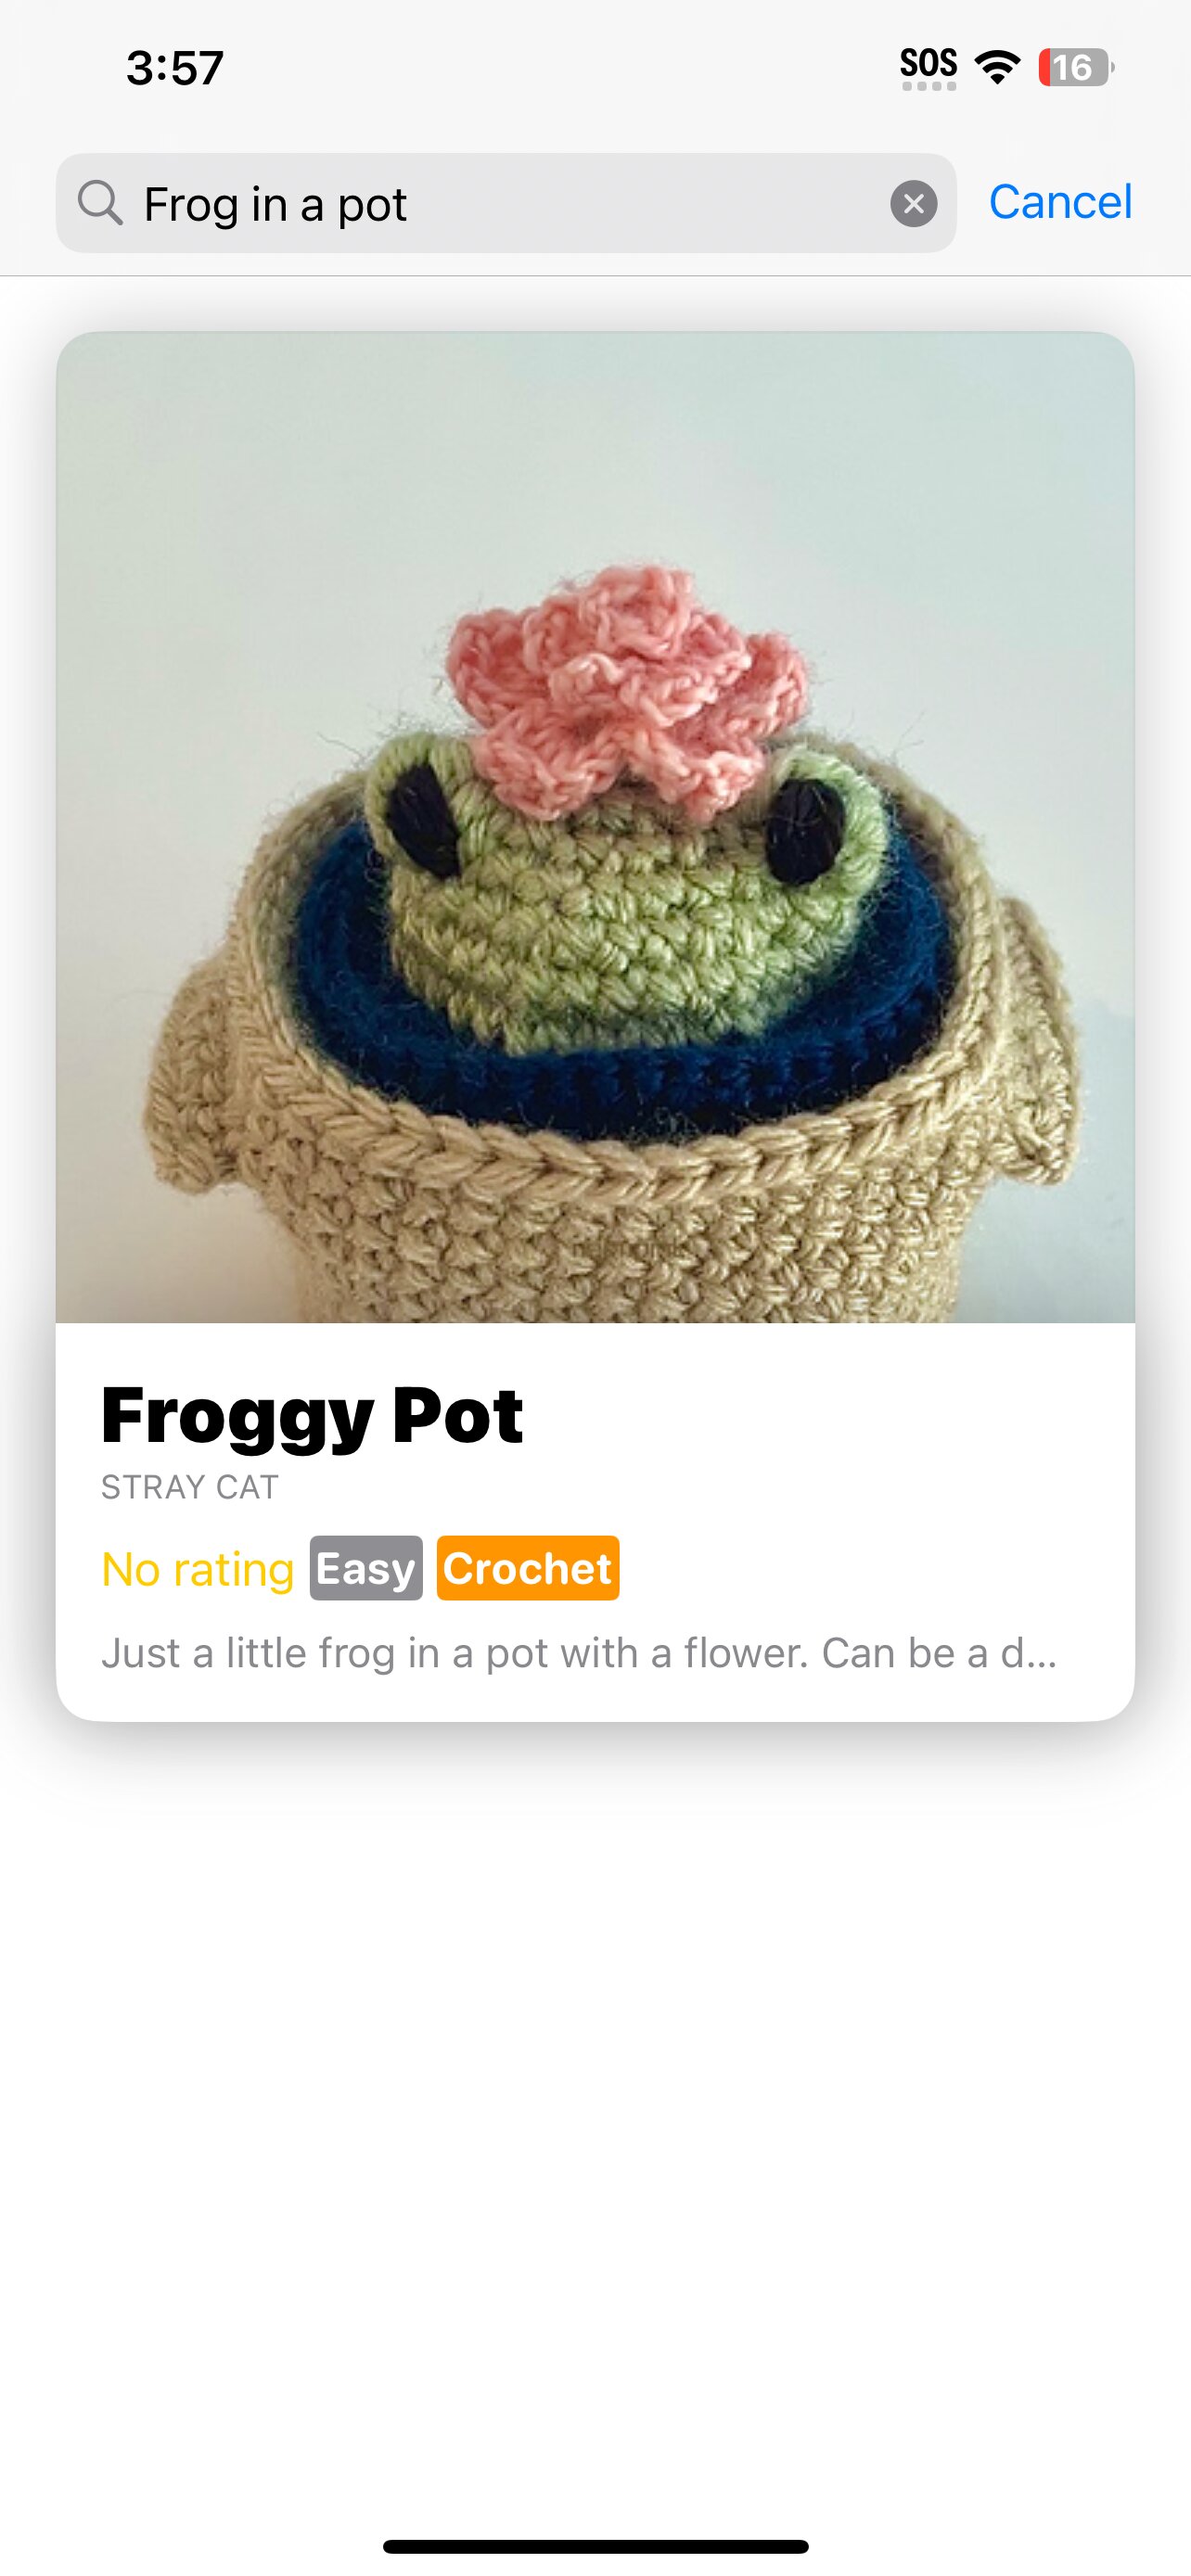Cancel the search
The image size is (1191, 2576).
click(x=1060, y=202)
